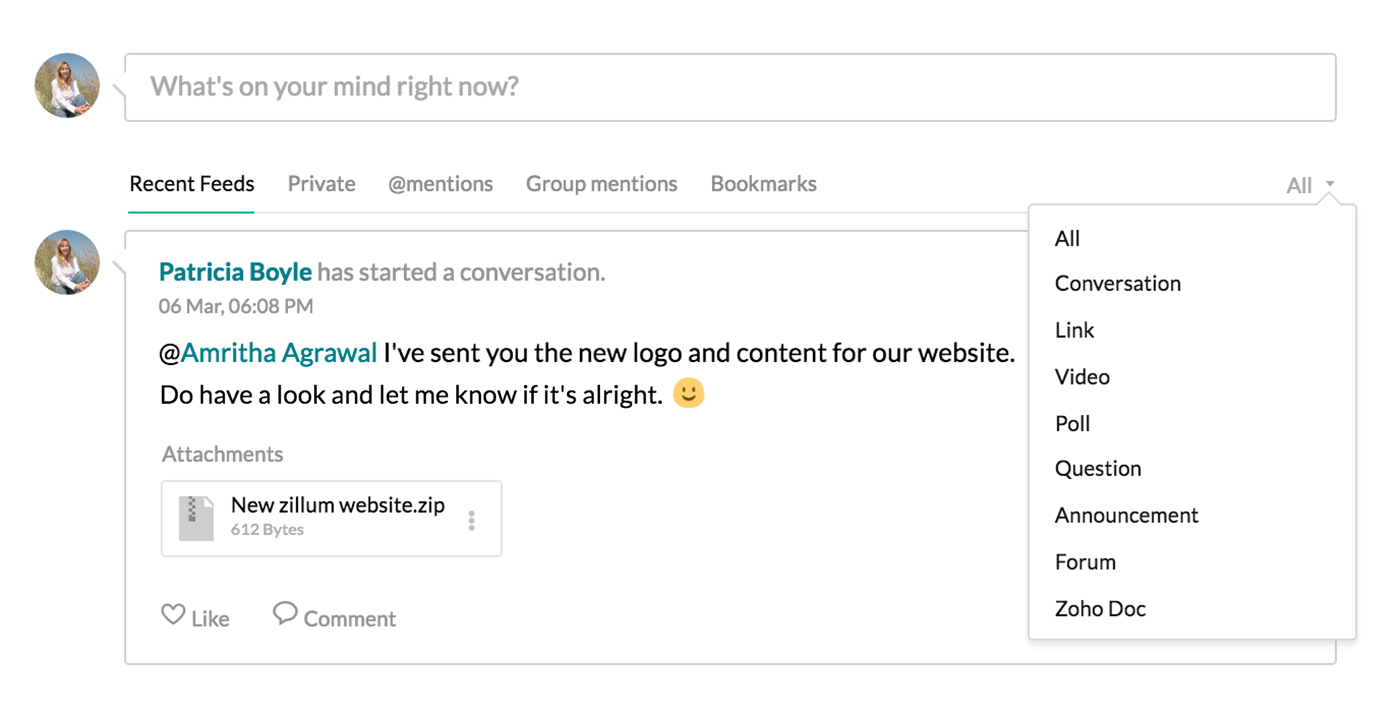The height and width of the screenshot is (719, 1400).
Task: Click the Comment speech bubble icon
Action: click(285, 614)
